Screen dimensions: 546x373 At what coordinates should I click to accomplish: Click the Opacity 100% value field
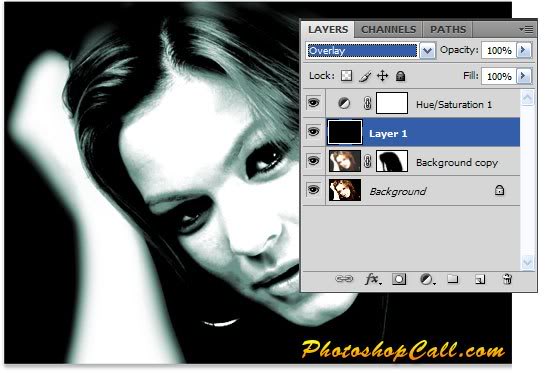(x=499, y=51)
